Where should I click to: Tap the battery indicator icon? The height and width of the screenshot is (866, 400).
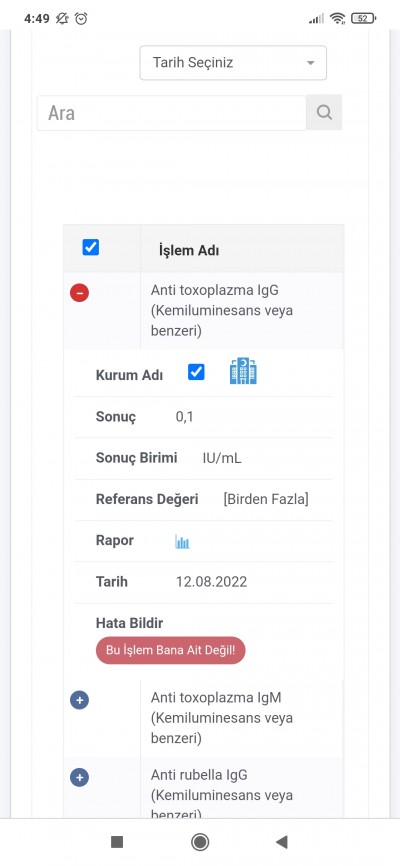pyautogui.click(x=364, y=18)
